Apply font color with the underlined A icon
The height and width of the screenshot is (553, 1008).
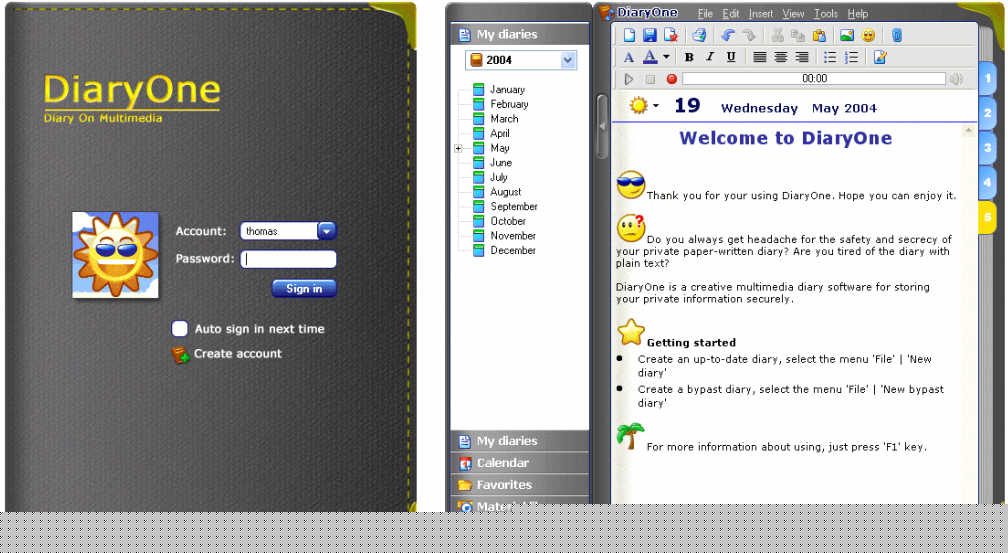[x=650, y=57]
